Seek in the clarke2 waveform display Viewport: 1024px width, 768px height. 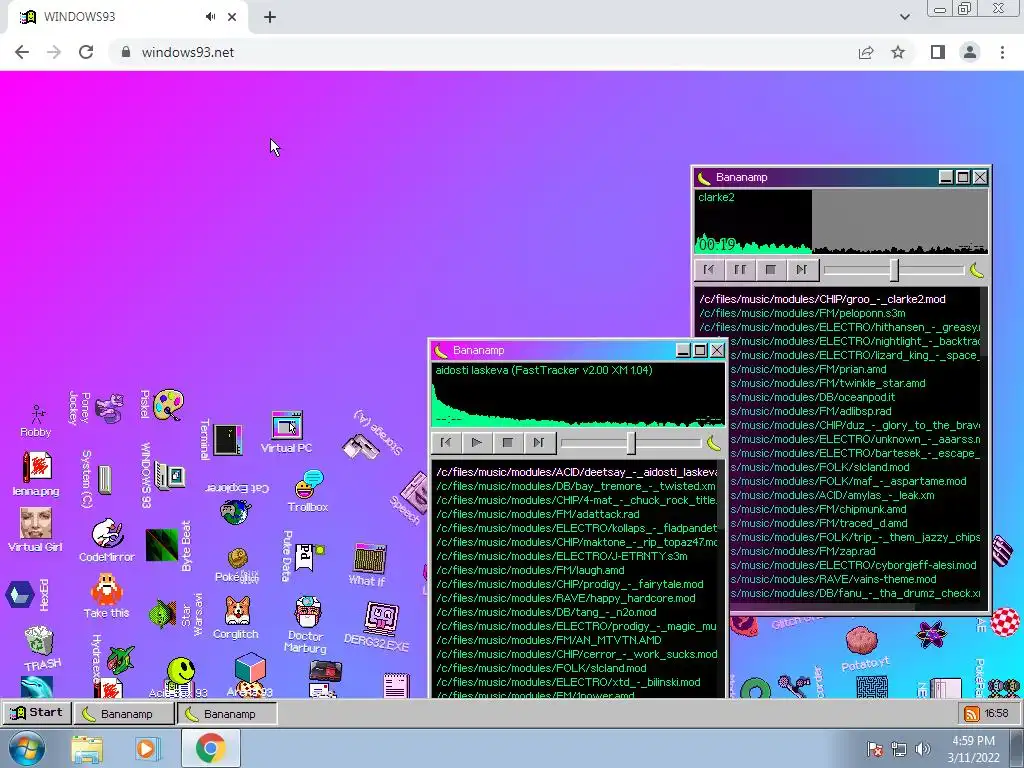pos(841,221)
